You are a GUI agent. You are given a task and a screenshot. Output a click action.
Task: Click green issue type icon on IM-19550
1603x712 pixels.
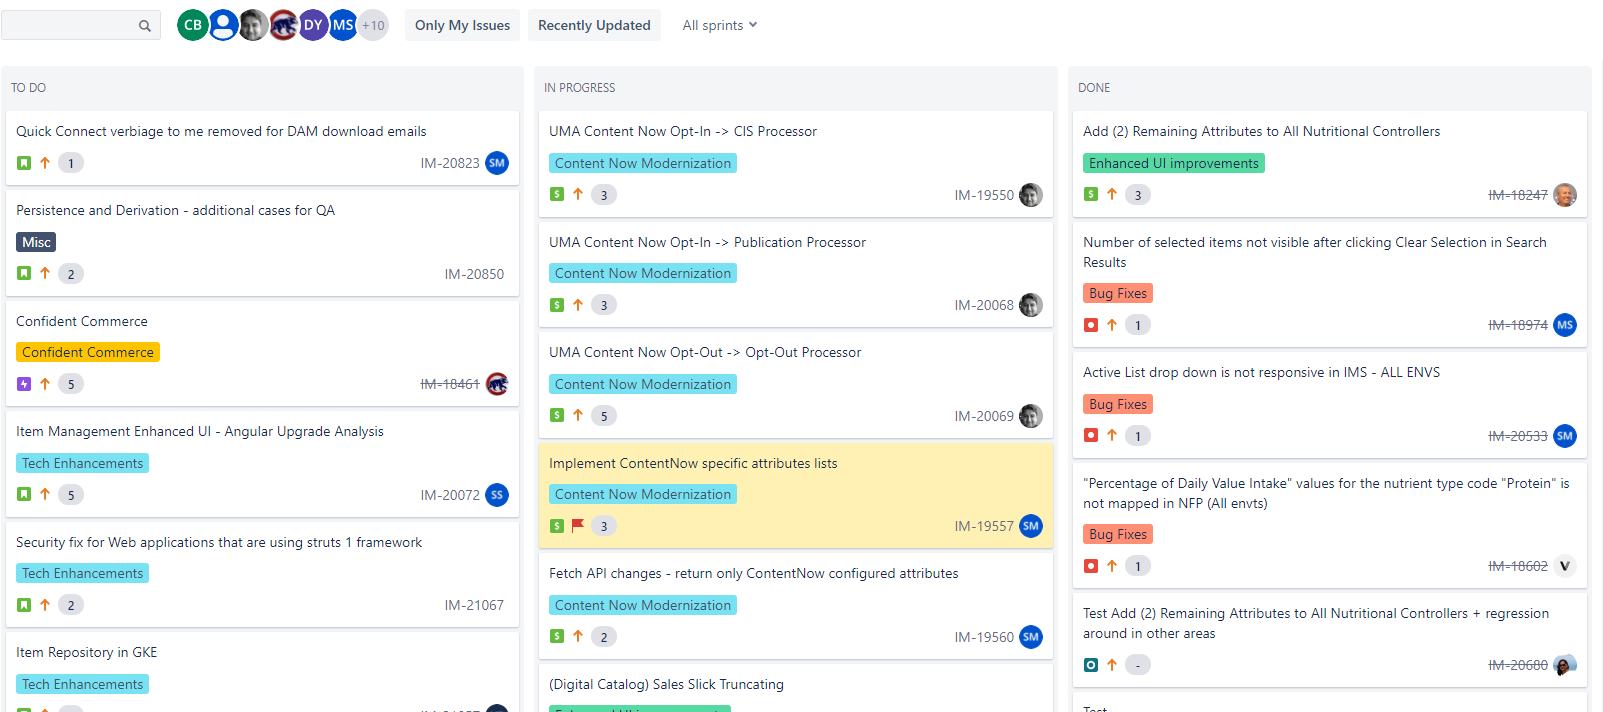click(x=557, y=194)
